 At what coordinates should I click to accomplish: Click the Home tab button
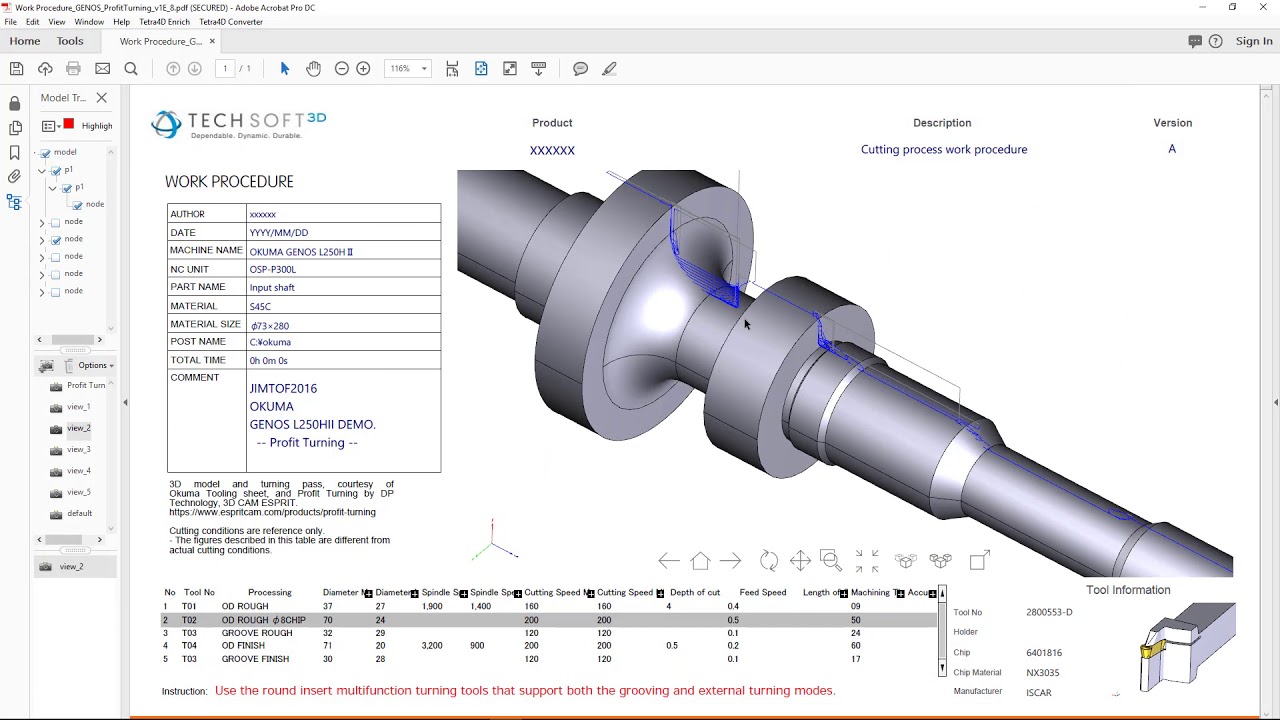(25, 41)
